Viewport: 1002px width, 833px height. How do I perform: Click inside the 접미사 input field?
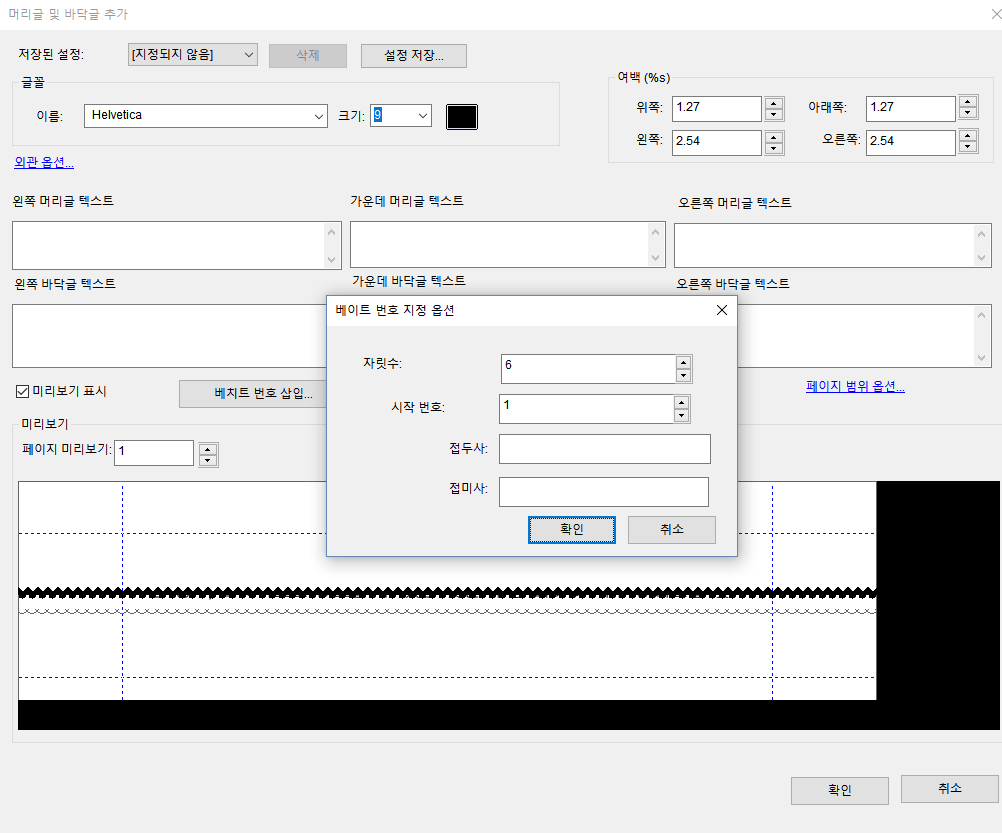604,491
